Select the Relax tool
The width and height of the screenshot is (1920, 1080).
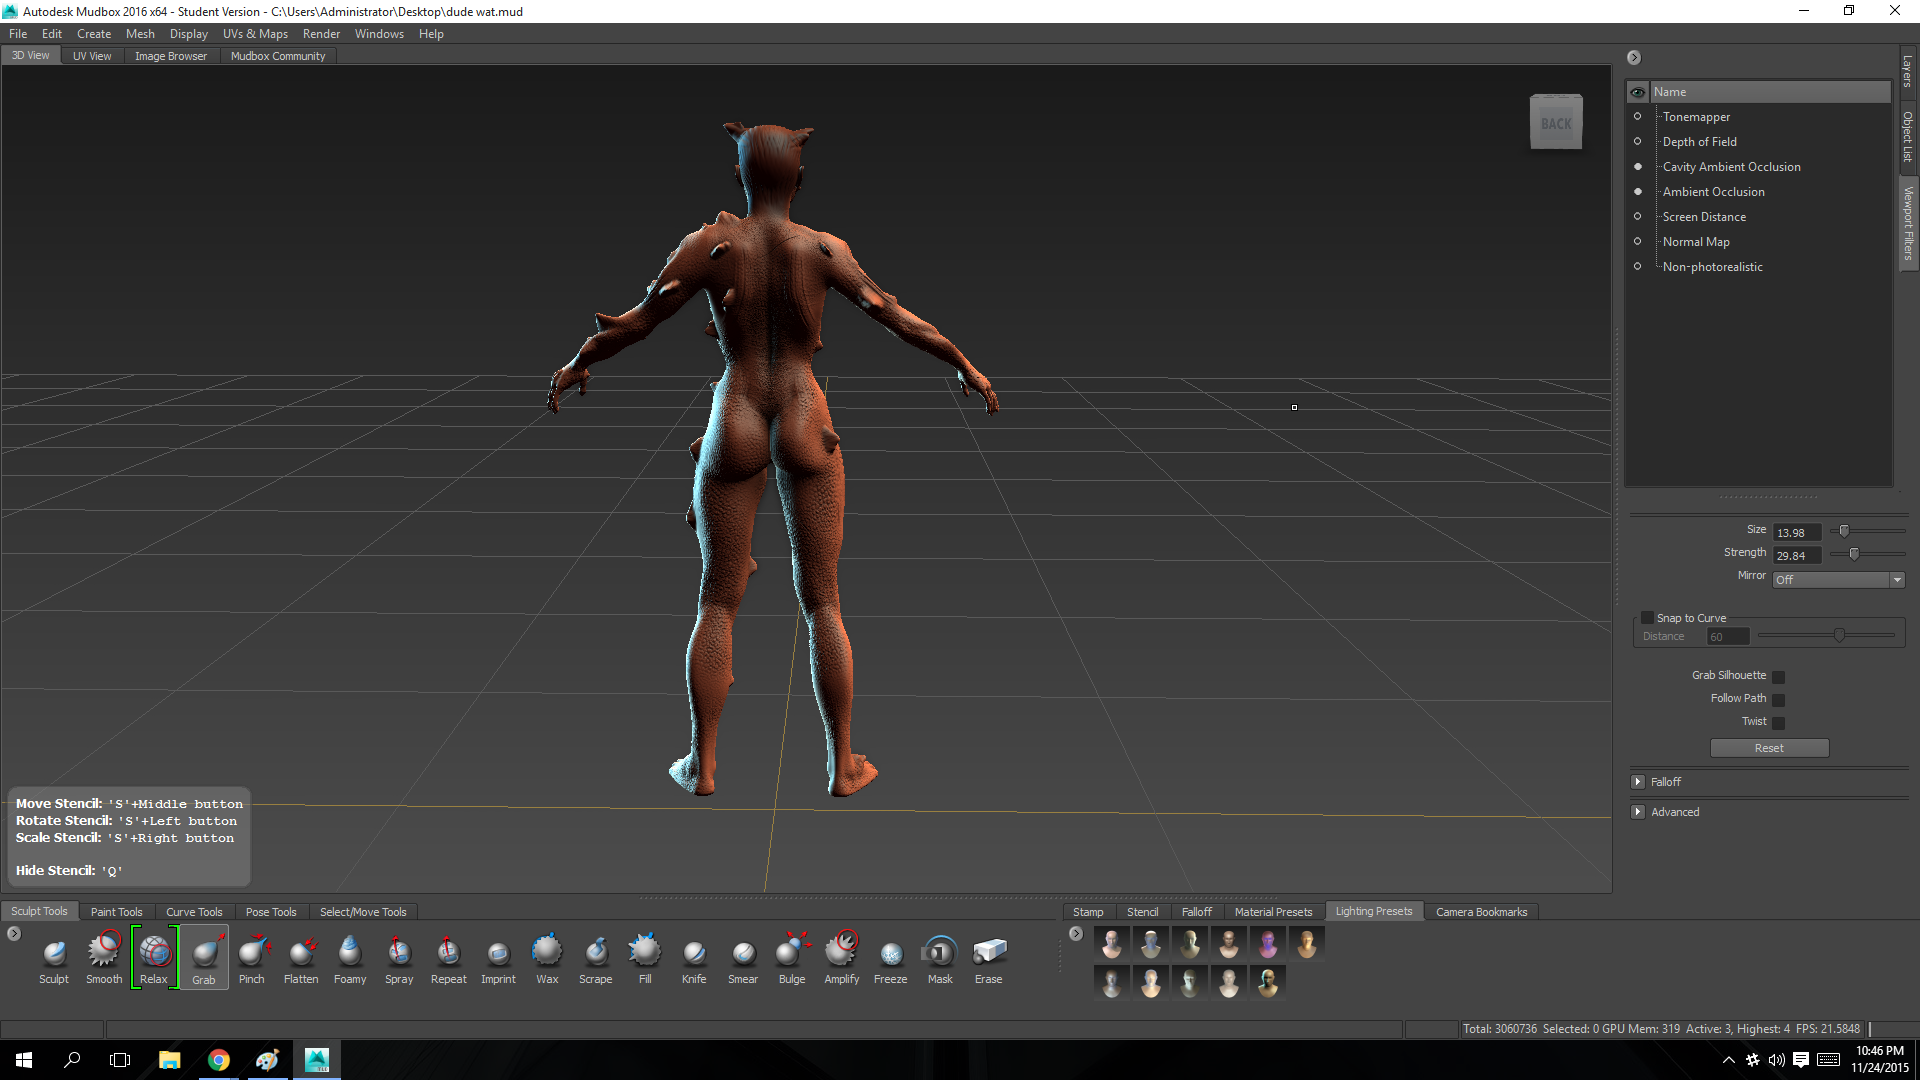tap(154, 959)
